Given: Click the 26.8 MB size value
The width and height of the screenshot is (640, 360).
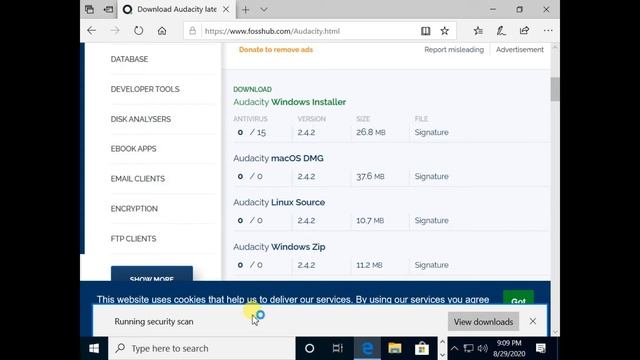Looking at the screenshot, I should pos(371,132).
